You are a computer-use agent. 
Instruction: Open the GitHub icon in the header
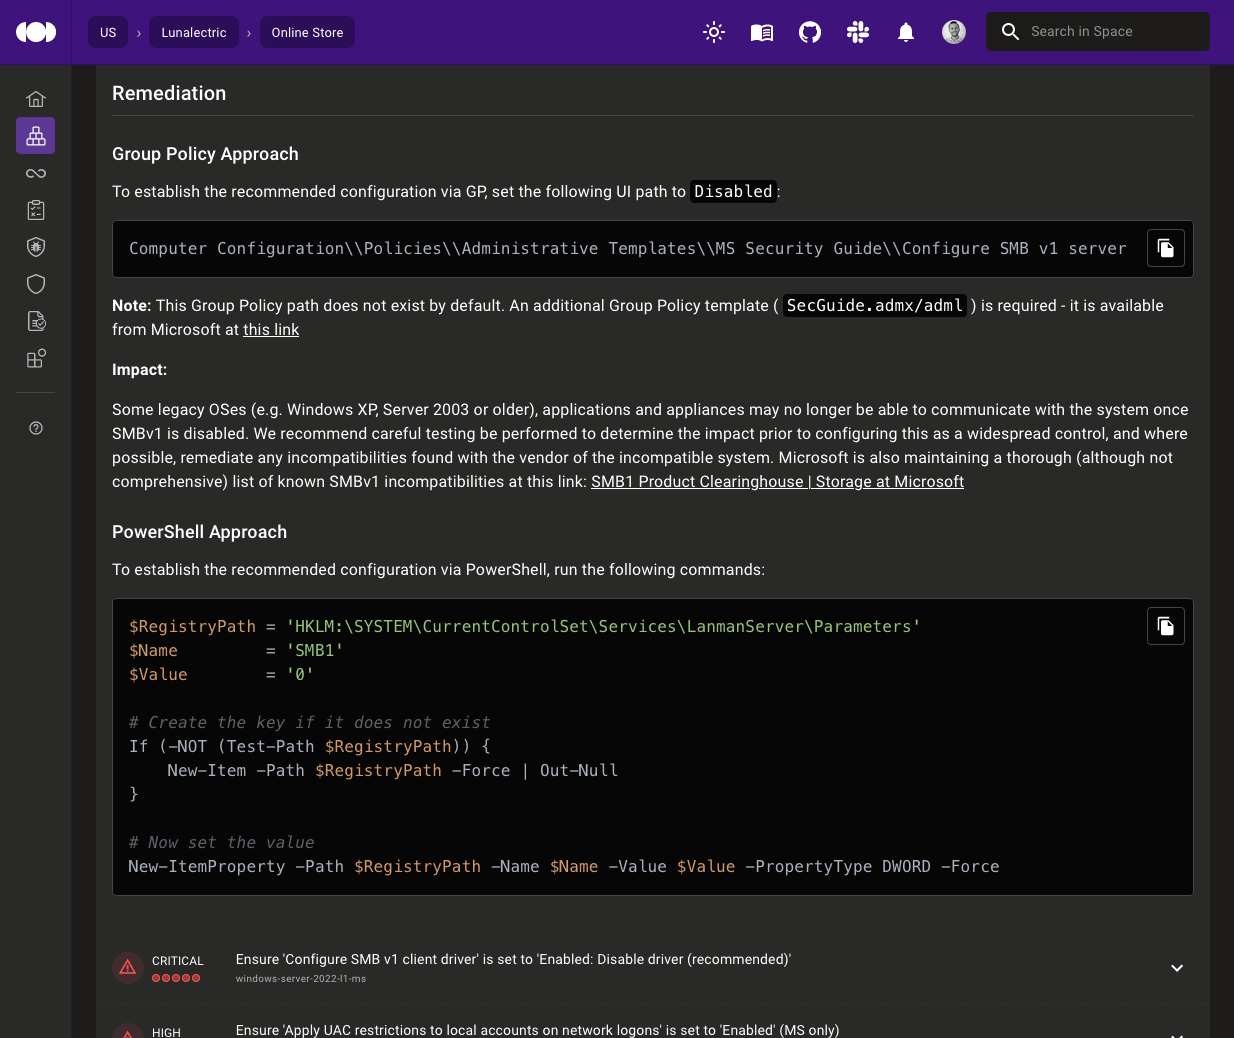coord(810,32)
